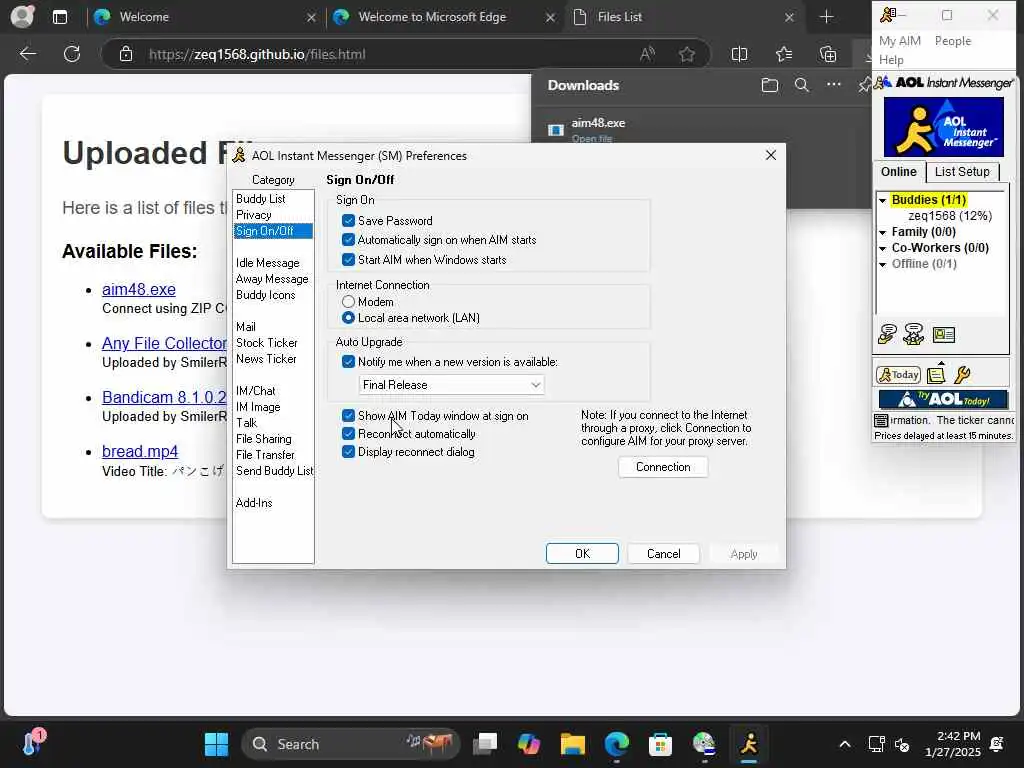Open folder icon in Edge Downloads panel
Image resolution: width=1024 pixels, height=768 pixels.
770,85
